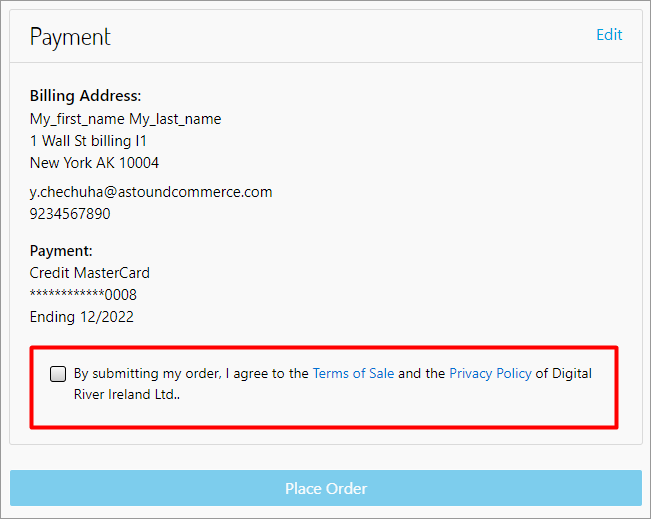Click the Billing Address label
651x519 pixels.
click(x=85, y=96)
